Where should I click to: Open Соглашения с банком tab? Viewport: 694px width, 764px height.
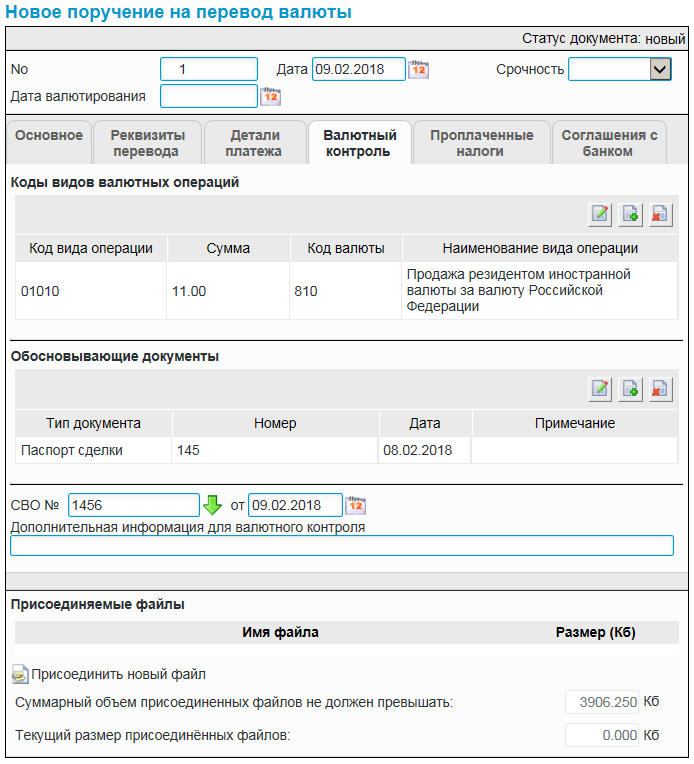[609, 143]
